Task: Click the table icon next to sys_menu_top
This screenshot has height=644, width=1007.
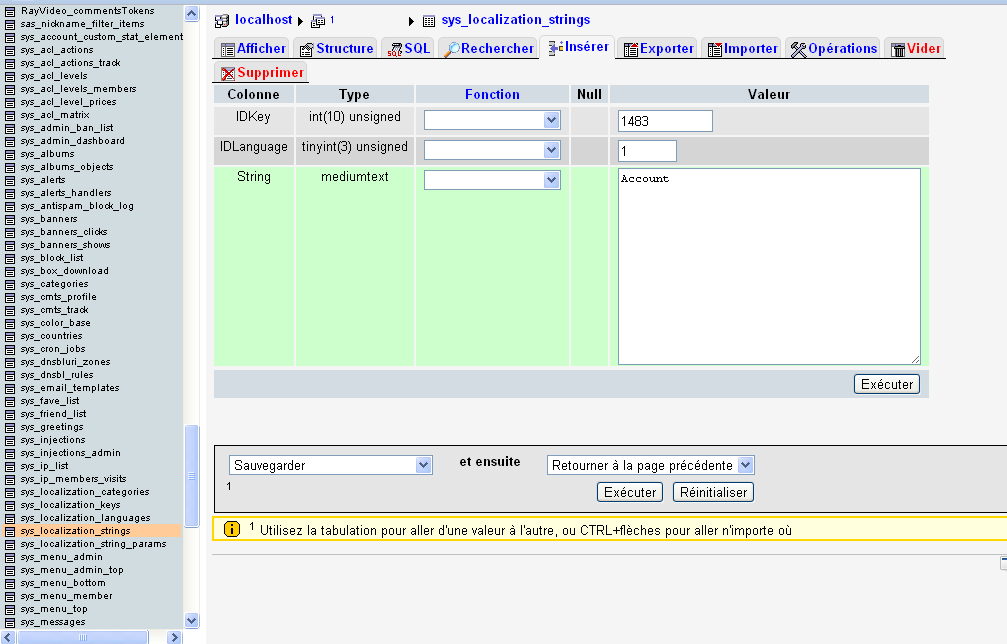Action: [x=10, y=609]
